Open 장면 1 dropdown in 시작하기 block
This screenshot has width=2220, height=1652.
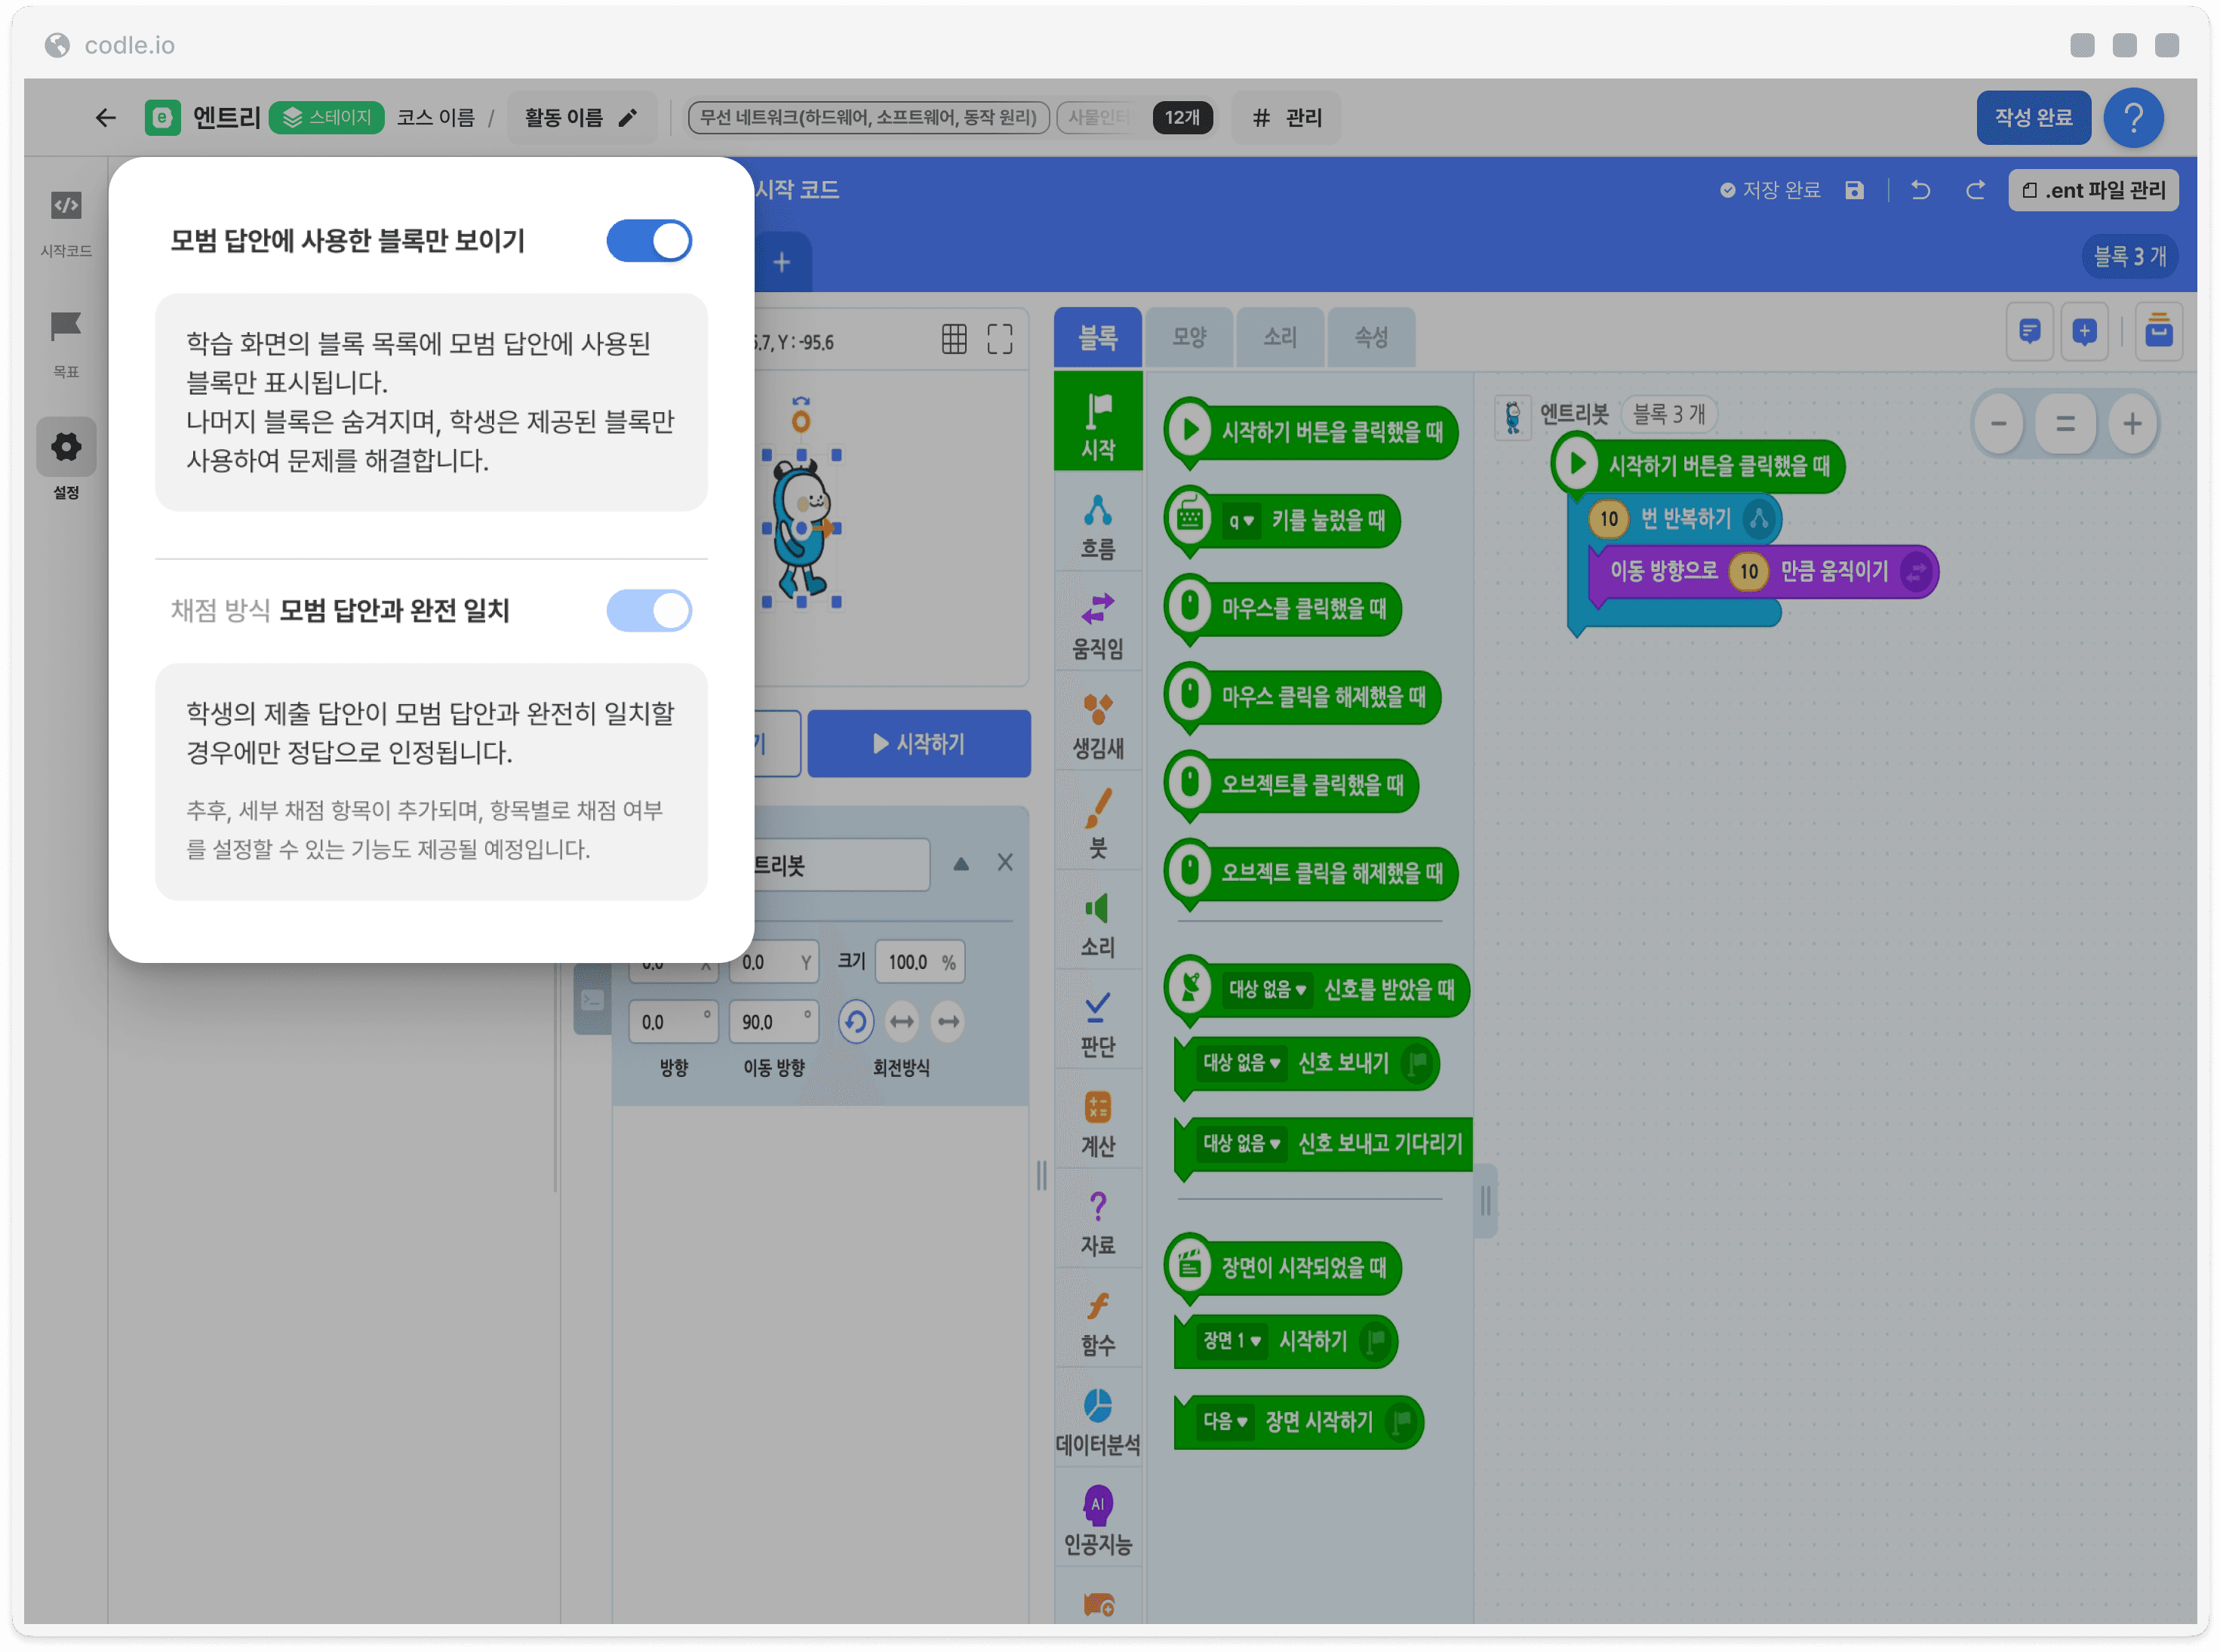(1231, 1340)
